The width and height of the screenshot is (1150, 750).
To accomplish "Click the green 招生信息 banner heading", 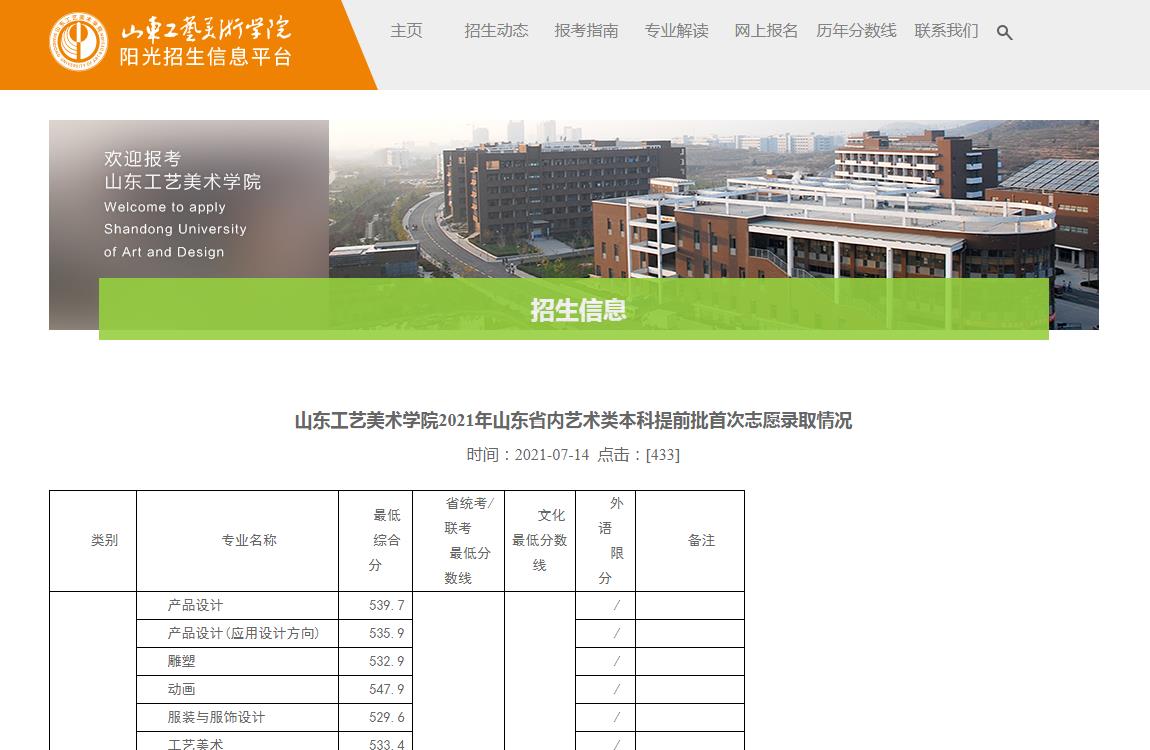I will [x=578, y=310].
